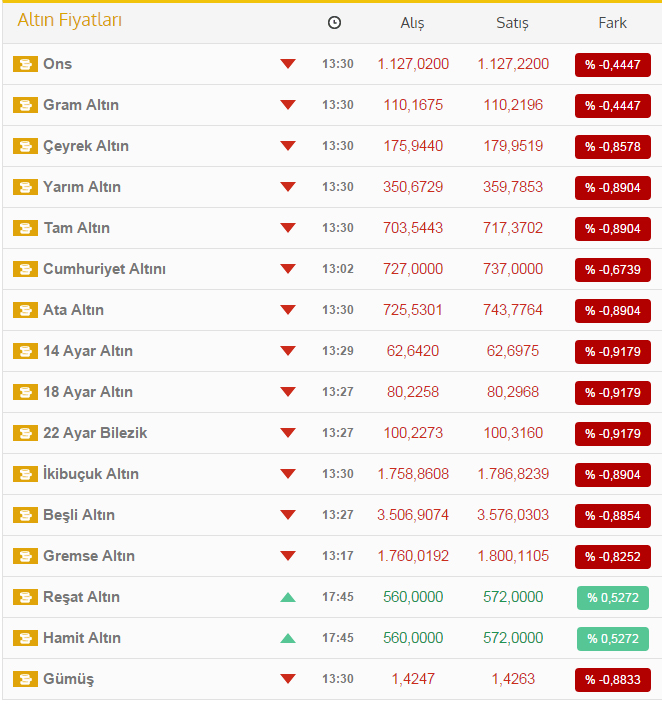Click the Satış column header

512,23
